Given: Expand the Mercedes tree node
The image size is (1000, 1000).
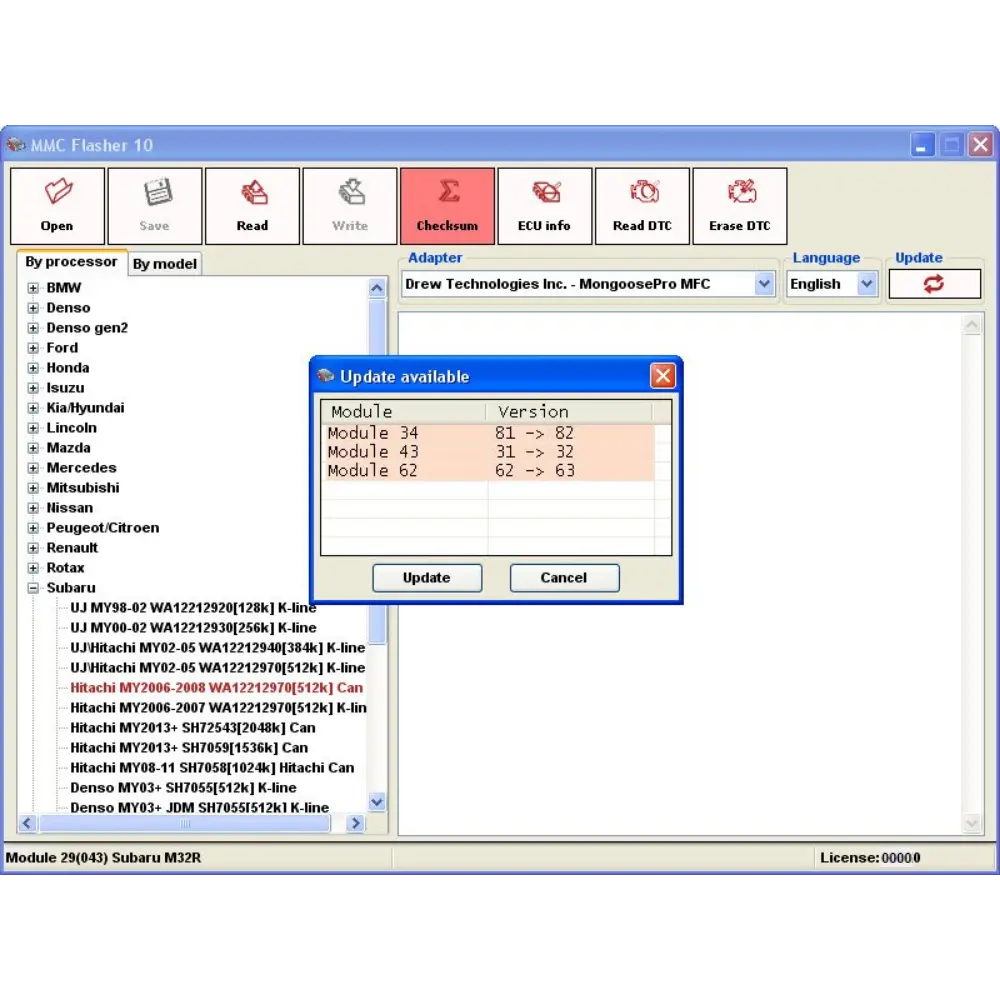Looking at the screenshot, I should 33,468.
